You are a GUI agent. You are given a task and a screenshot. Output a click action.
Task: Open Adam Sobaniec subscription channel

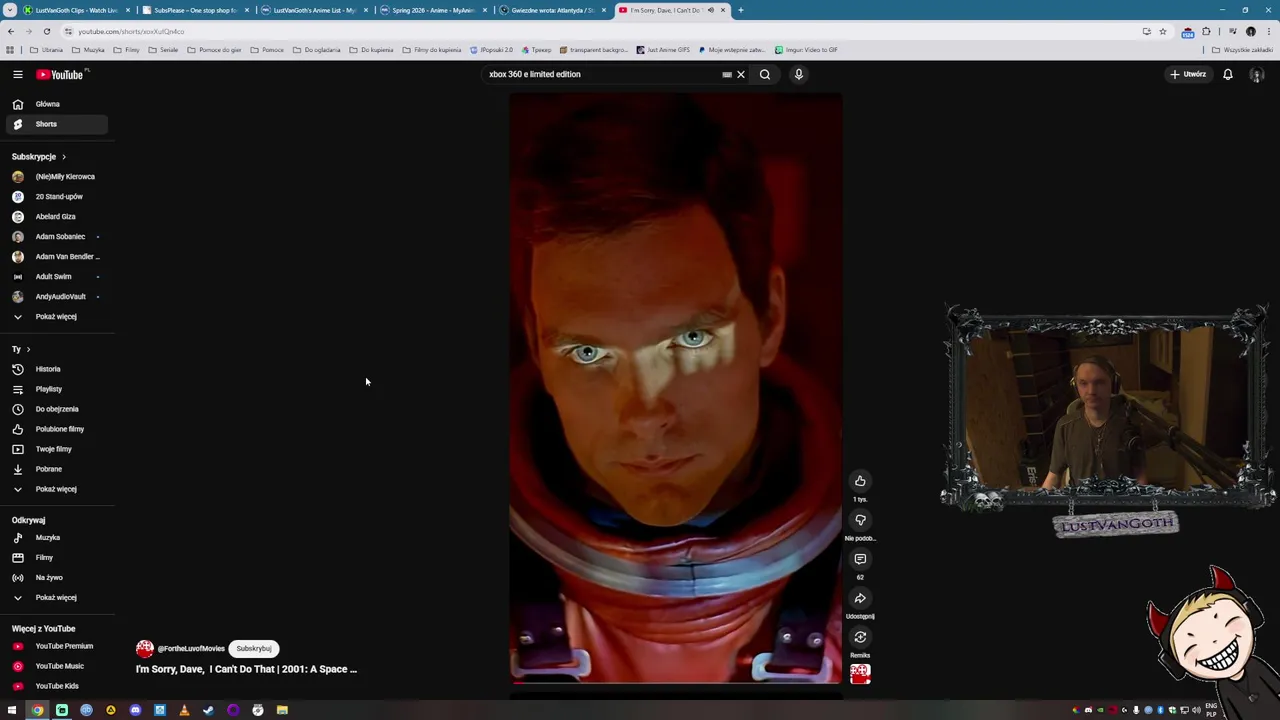tap(55, 236)
